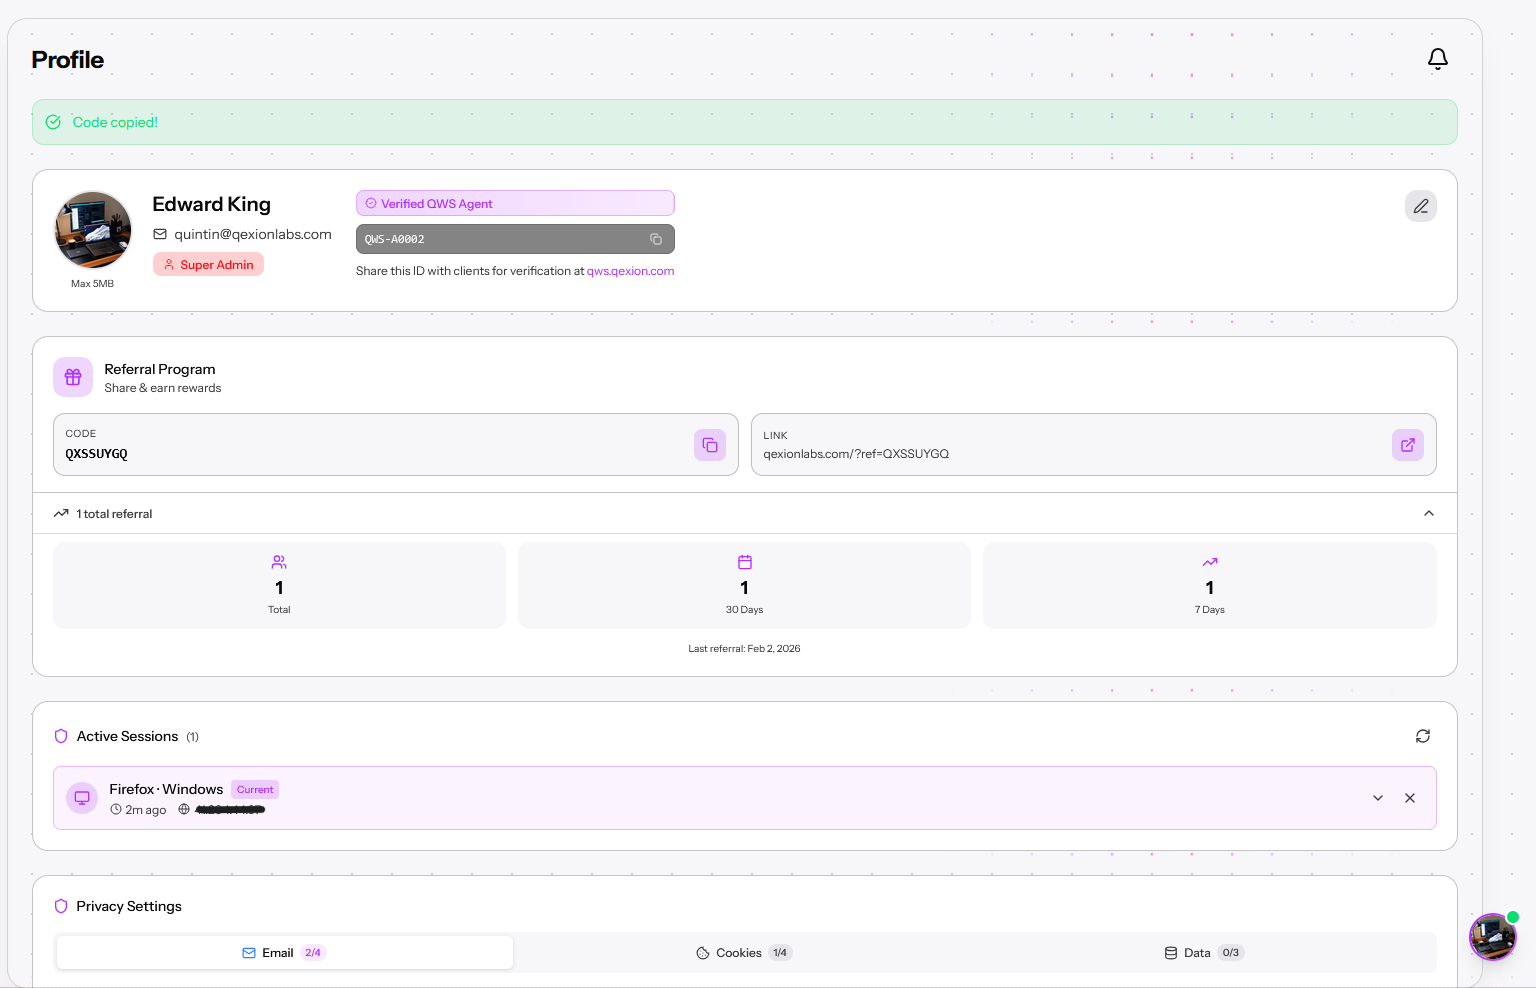The image size is (1536, 988).
Task: Click Edward King's profile avatar
Action: click(x=92, y=229)
